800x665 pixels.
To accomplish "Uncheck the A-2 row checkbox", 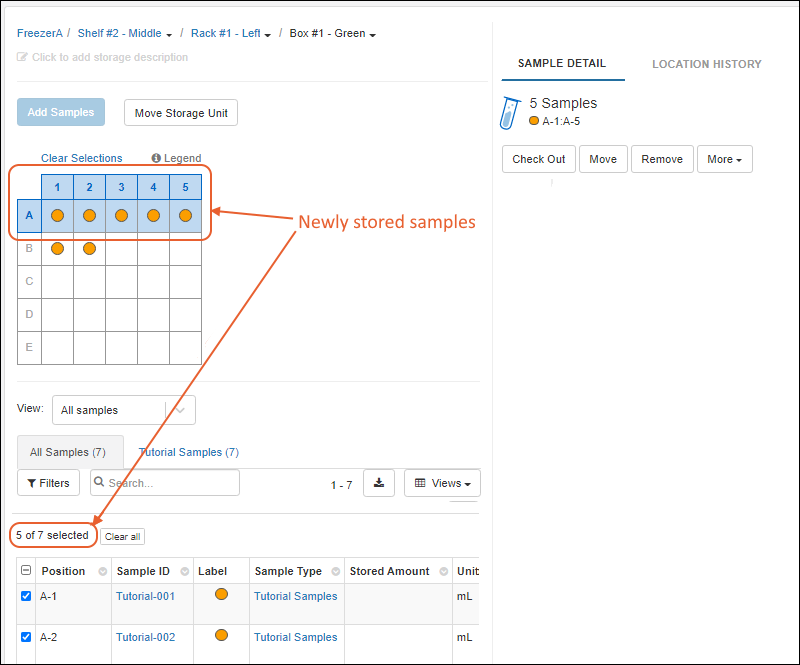I will click(x=26, y=637).
